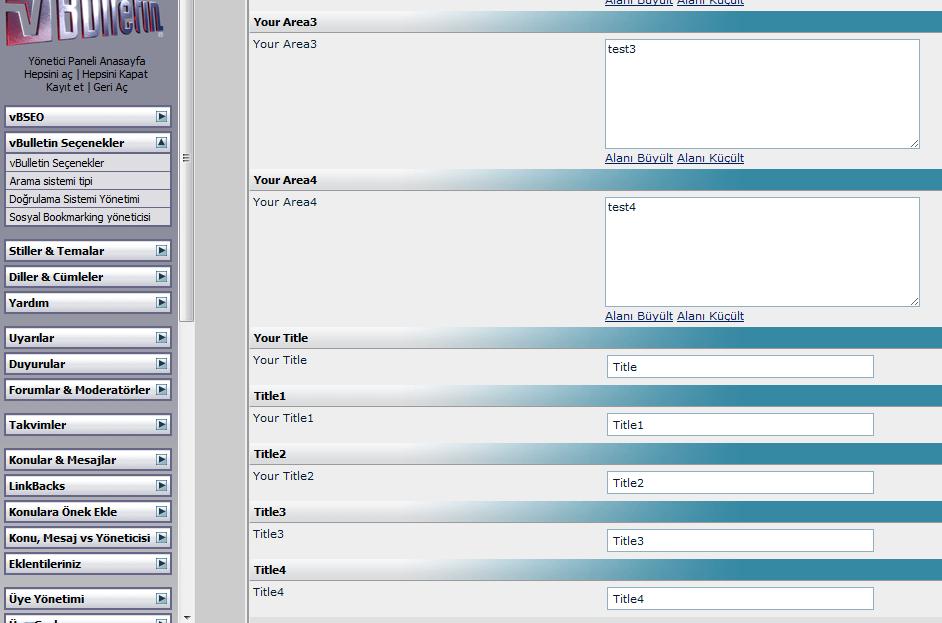Click Alanı Büyült under Your Area3
The height and width of the screenshot is (623, 942).
[638, 158]
